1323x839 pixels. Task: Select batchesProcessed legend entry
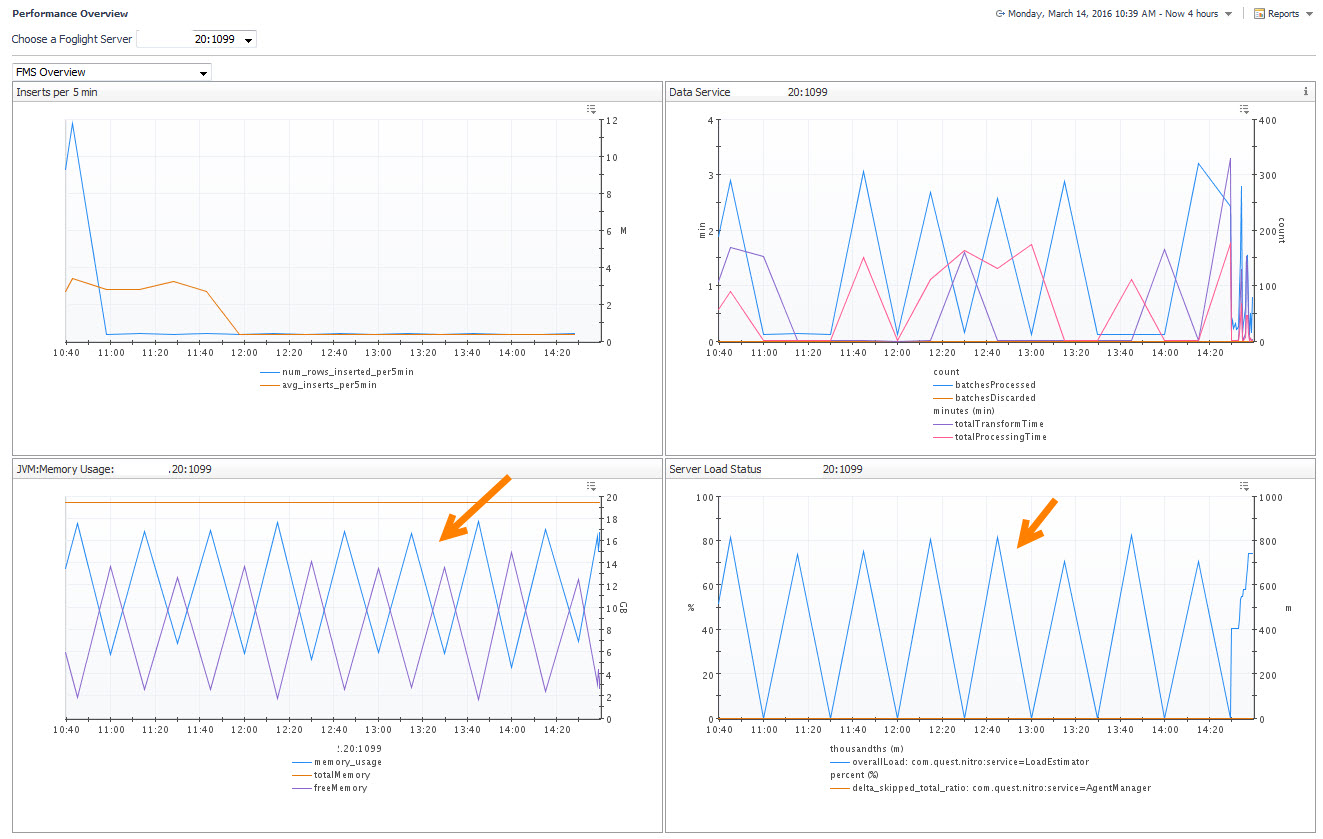pos(984,385)
